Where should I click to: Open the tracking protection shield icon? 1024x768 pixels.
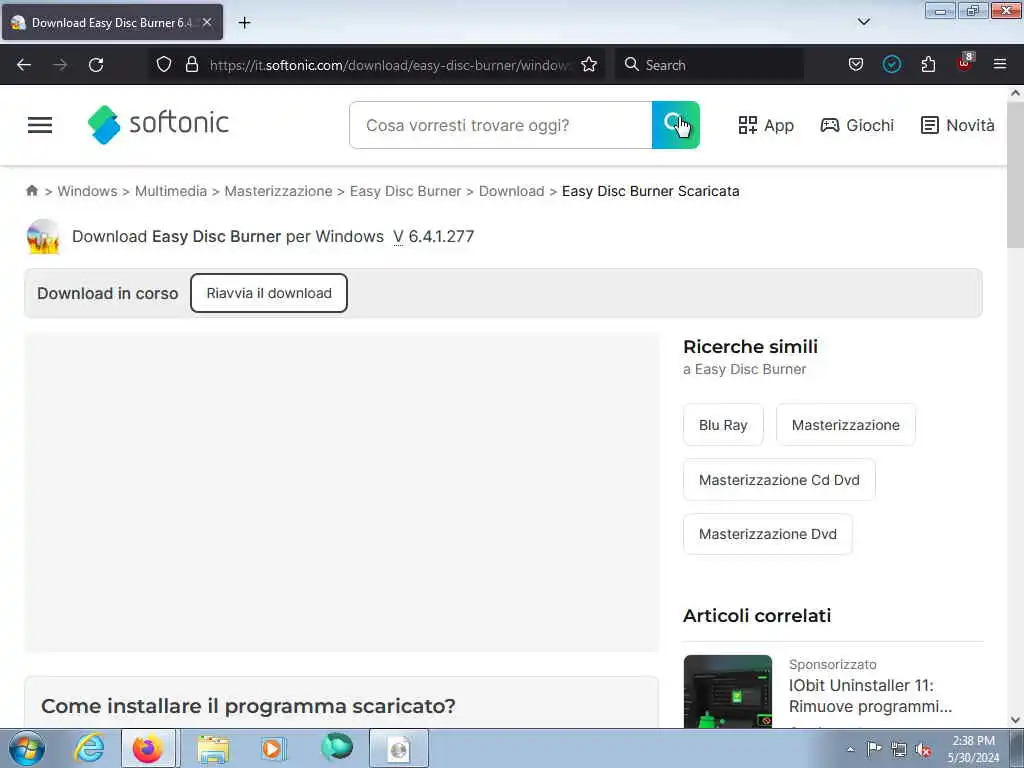[x=164, y=64]
